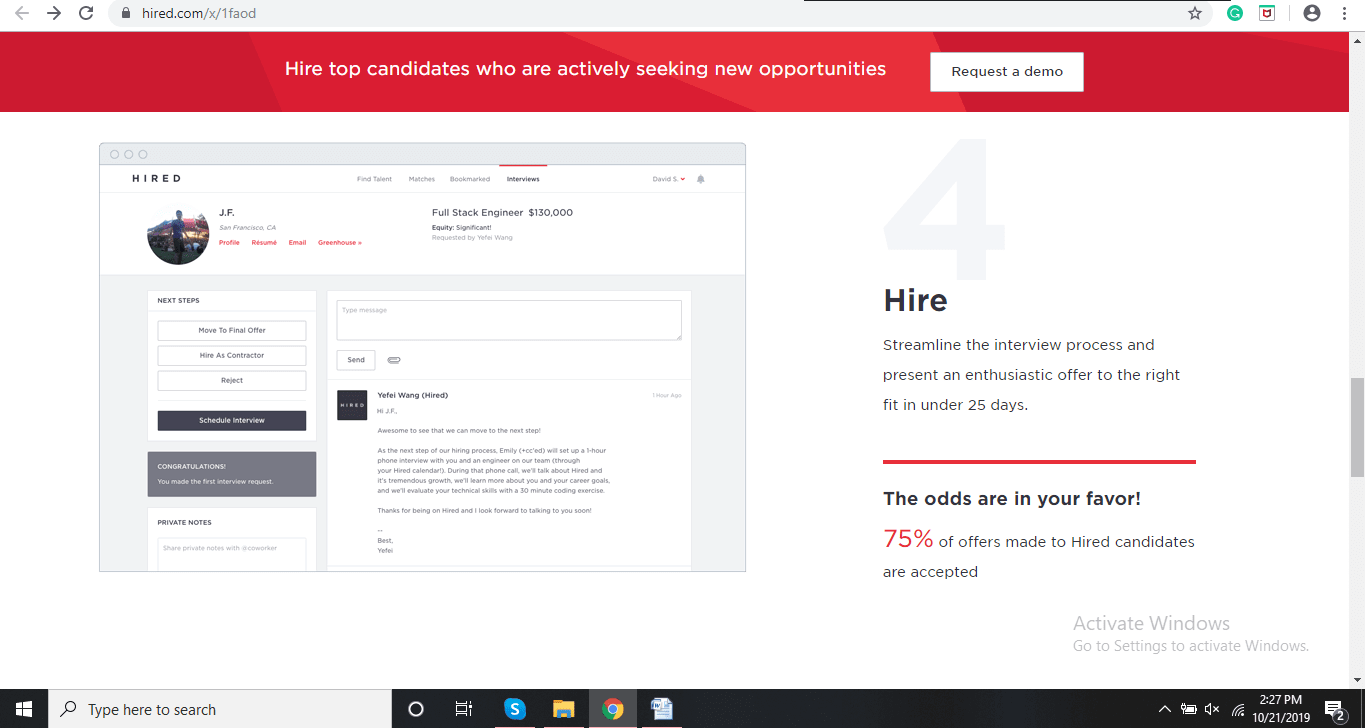
Task: Click the Hire heading text
Action: point(915,300)
